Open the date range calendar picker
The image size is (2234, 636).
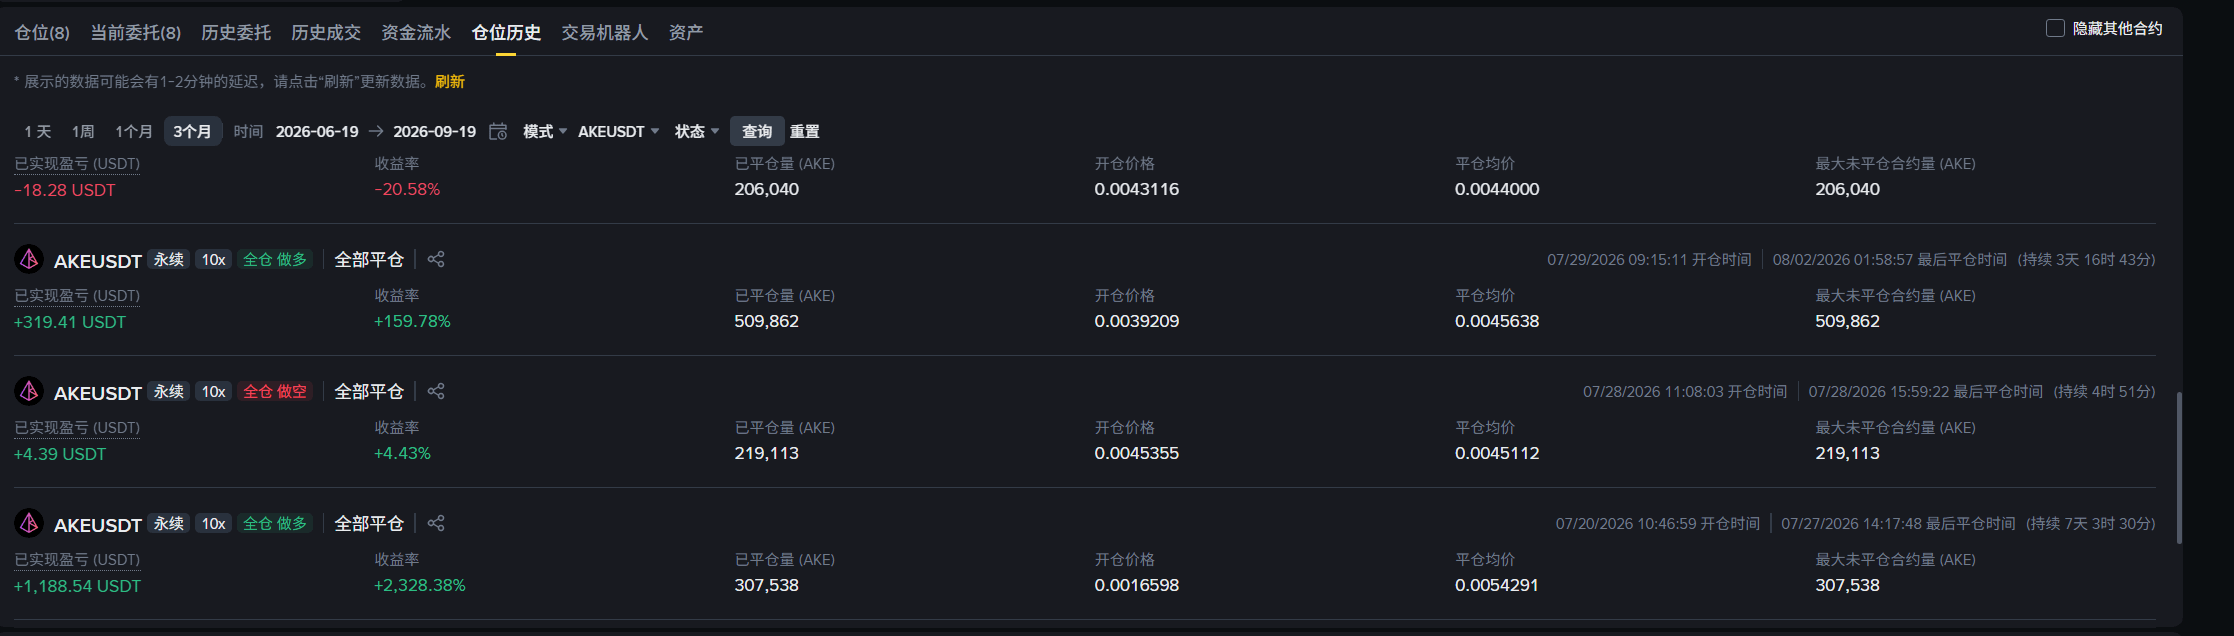click(498, 131)
